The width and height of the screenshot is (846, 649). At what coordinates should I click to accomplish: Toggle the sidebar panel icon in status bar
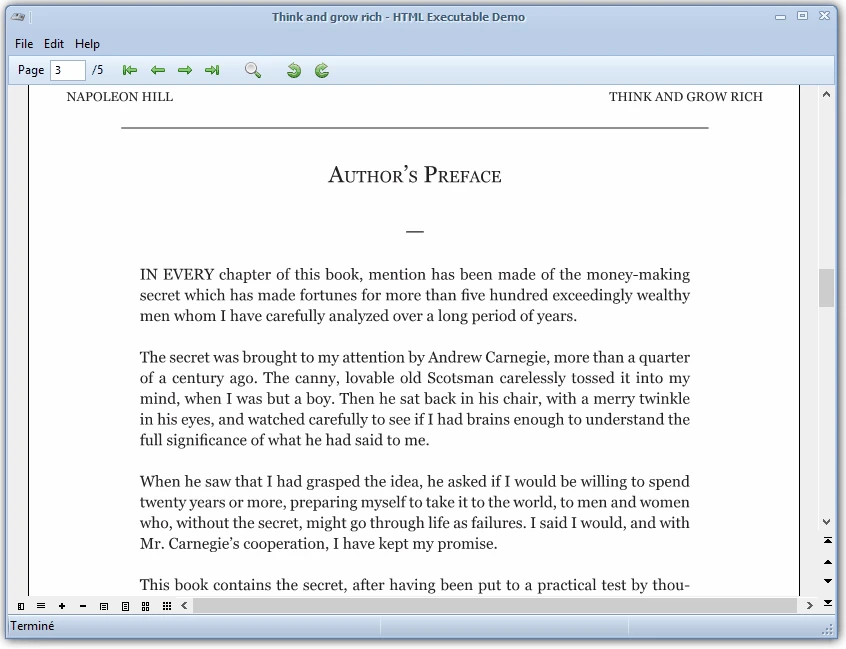[x=21, y=605]
